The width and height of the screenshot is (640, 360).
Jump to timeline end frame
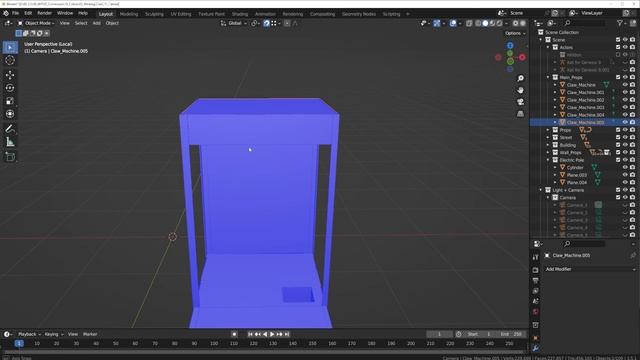pos(287,334)
